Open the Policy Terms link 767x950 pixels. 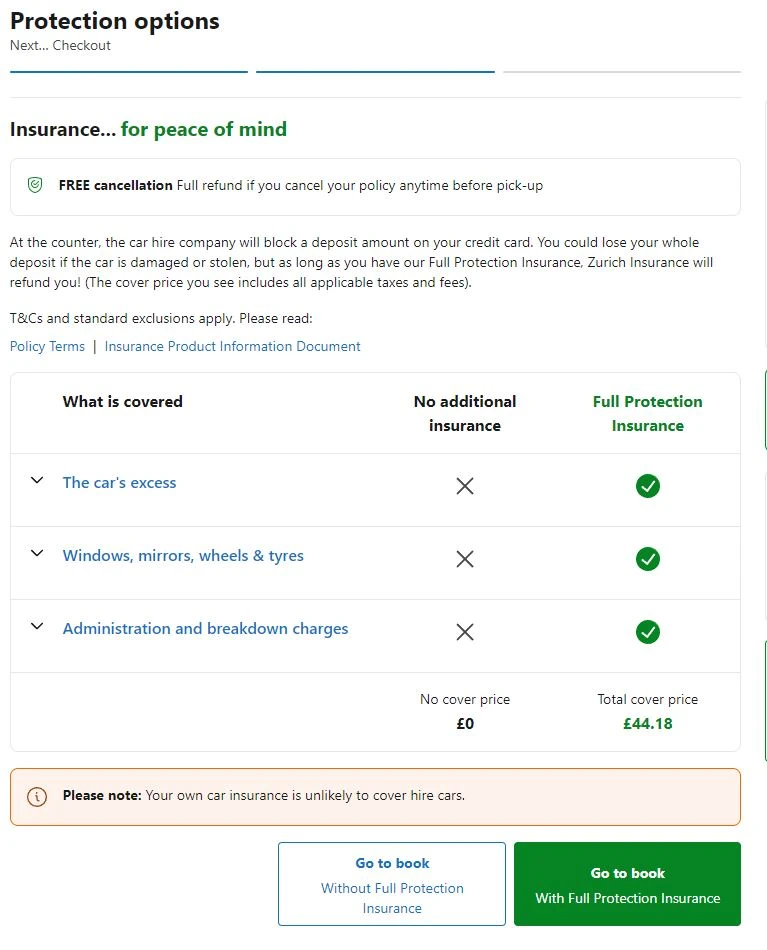47,346
